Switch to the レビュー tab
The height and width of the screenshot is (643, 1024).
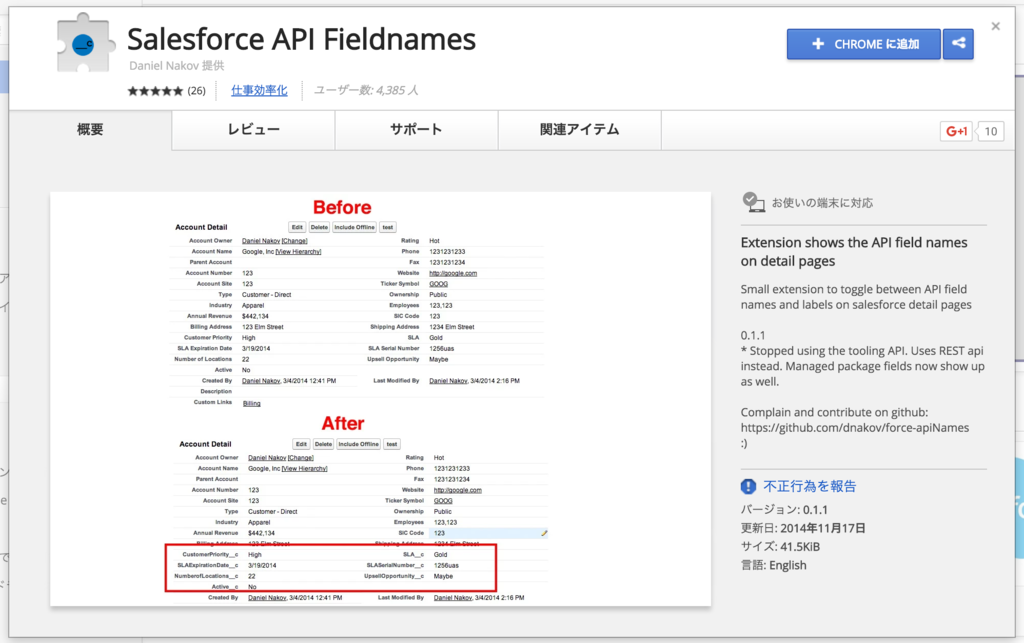pyautogui.click(x=253, y=130)
